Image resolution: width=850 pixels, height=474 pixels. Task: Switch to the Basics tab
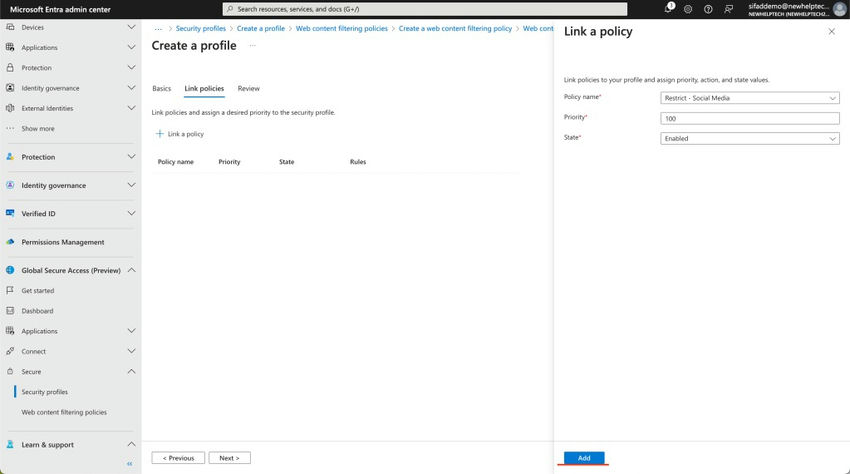point(162,88)
